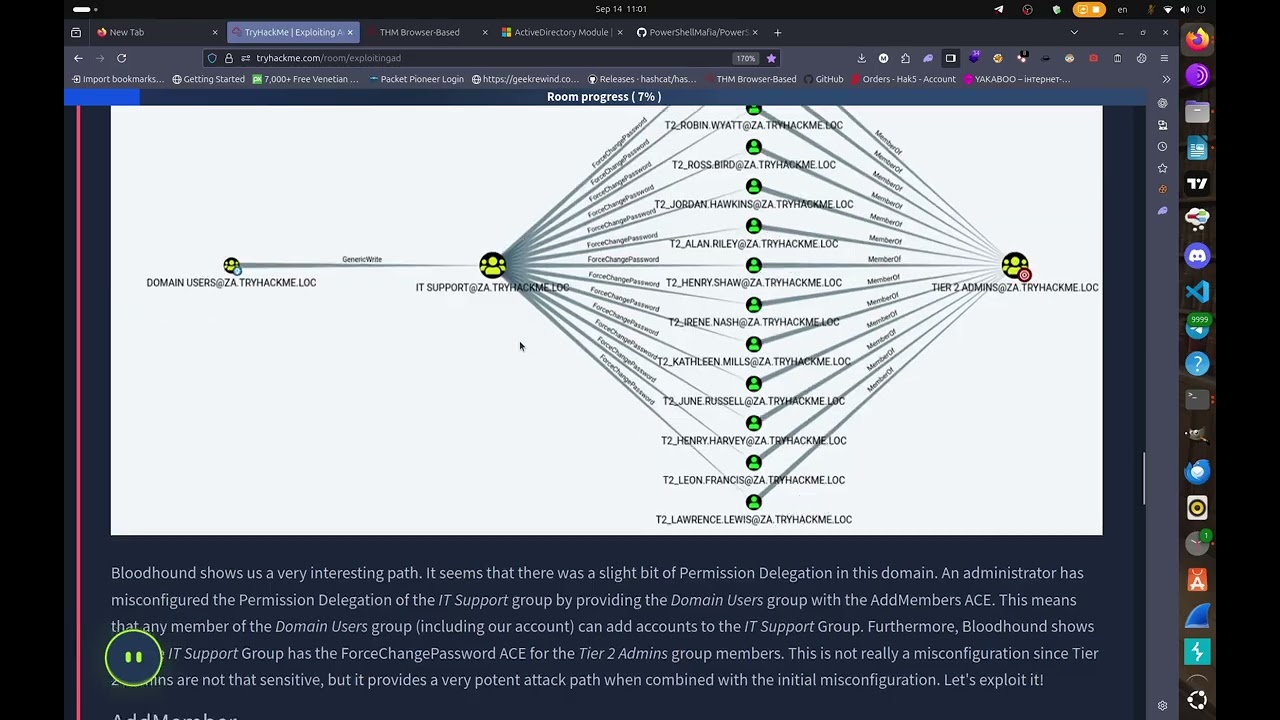
Task: Toggle the sidebar icon in toolbar
Action: click(x=950, y=58)
